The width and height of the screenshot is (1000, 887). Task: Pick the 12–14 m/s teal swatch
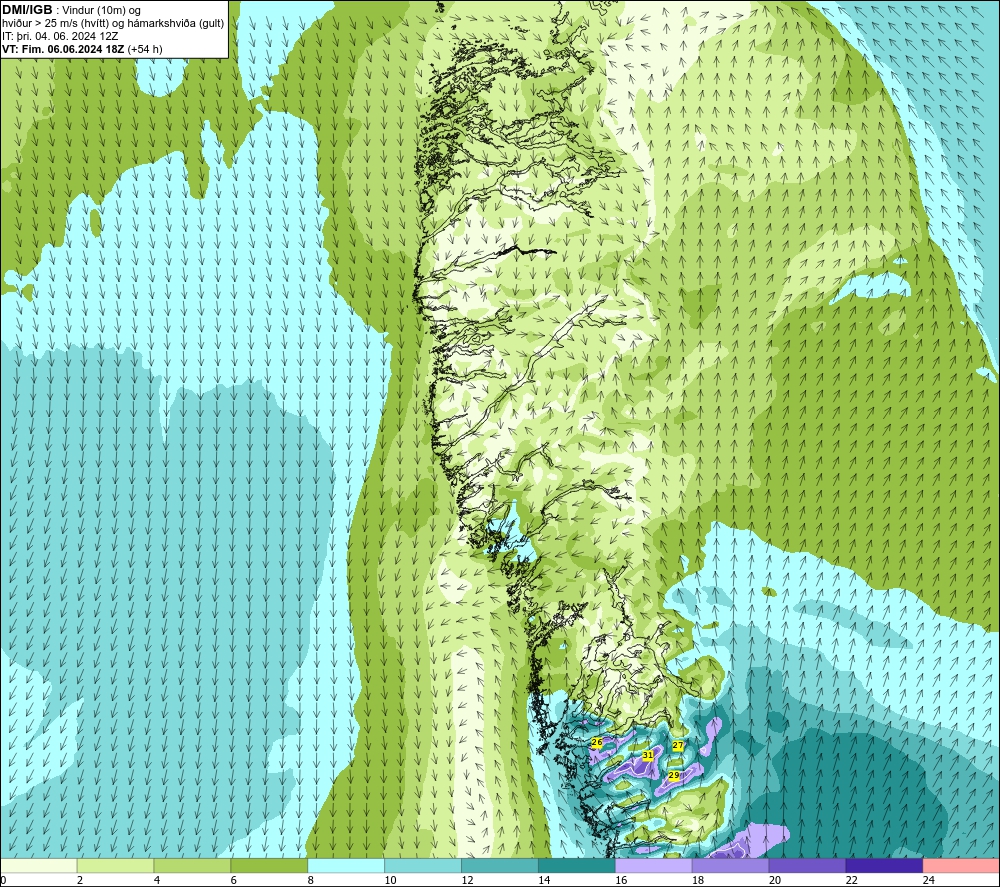[500, 865]
